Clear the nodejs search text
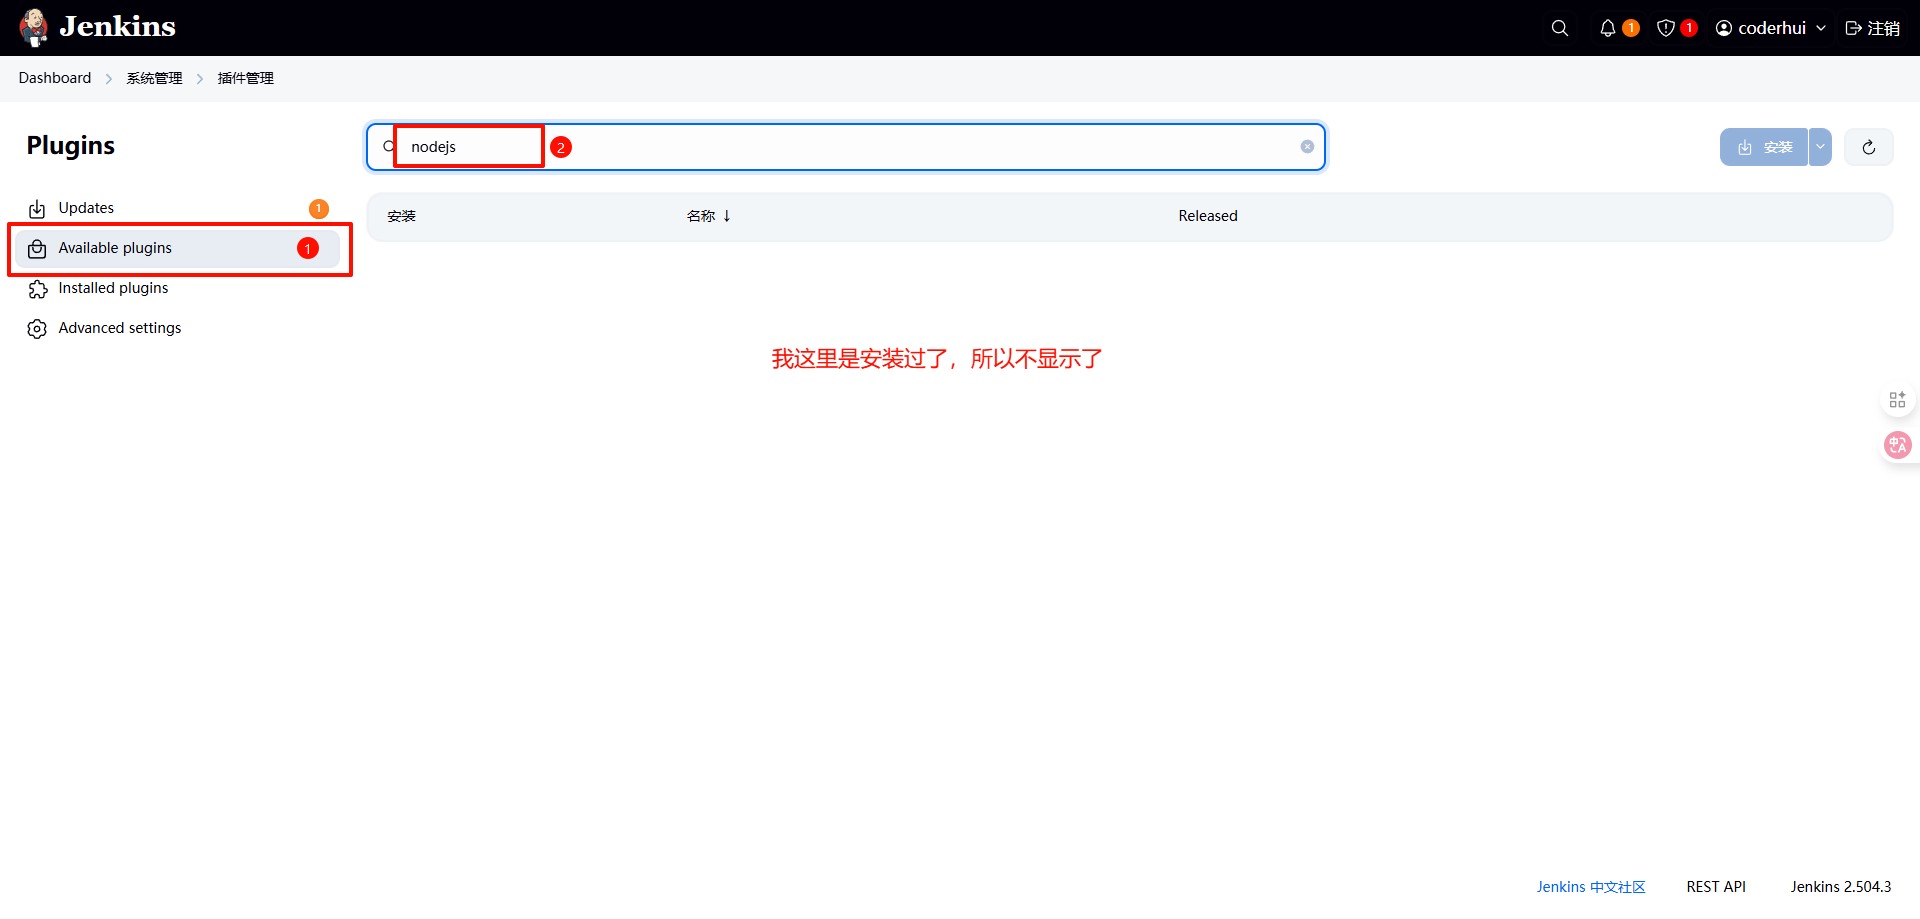The height and width of the screenshot is (919, 1920). click(1307, 147)
